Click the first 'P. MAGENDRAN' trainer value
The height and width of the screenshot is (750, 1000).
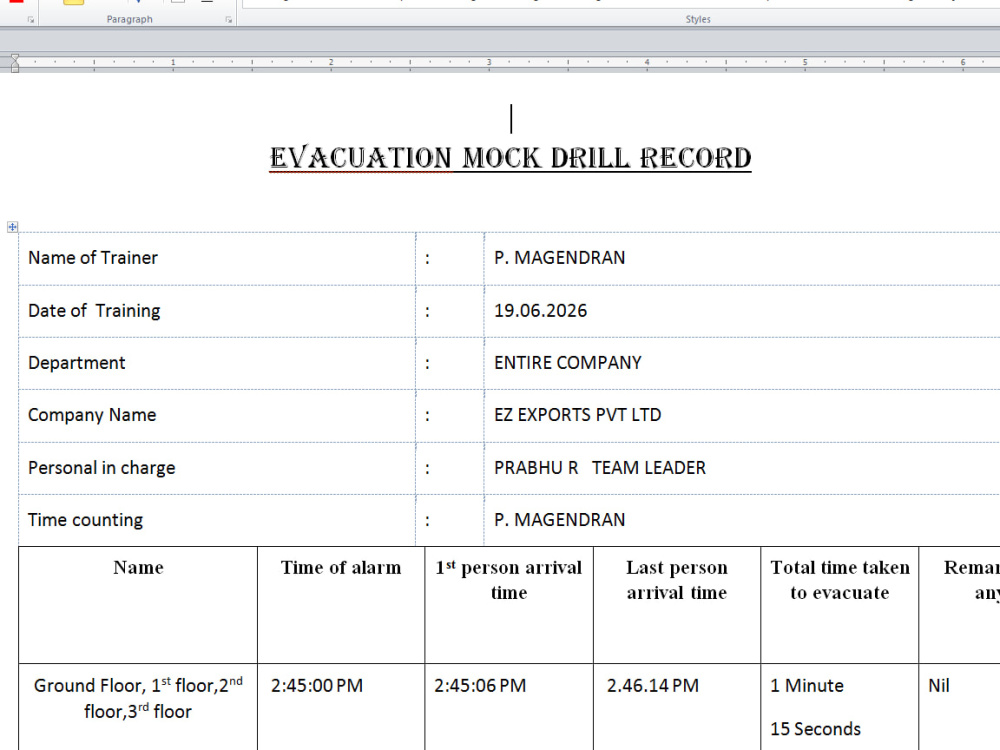click(559, 258)
